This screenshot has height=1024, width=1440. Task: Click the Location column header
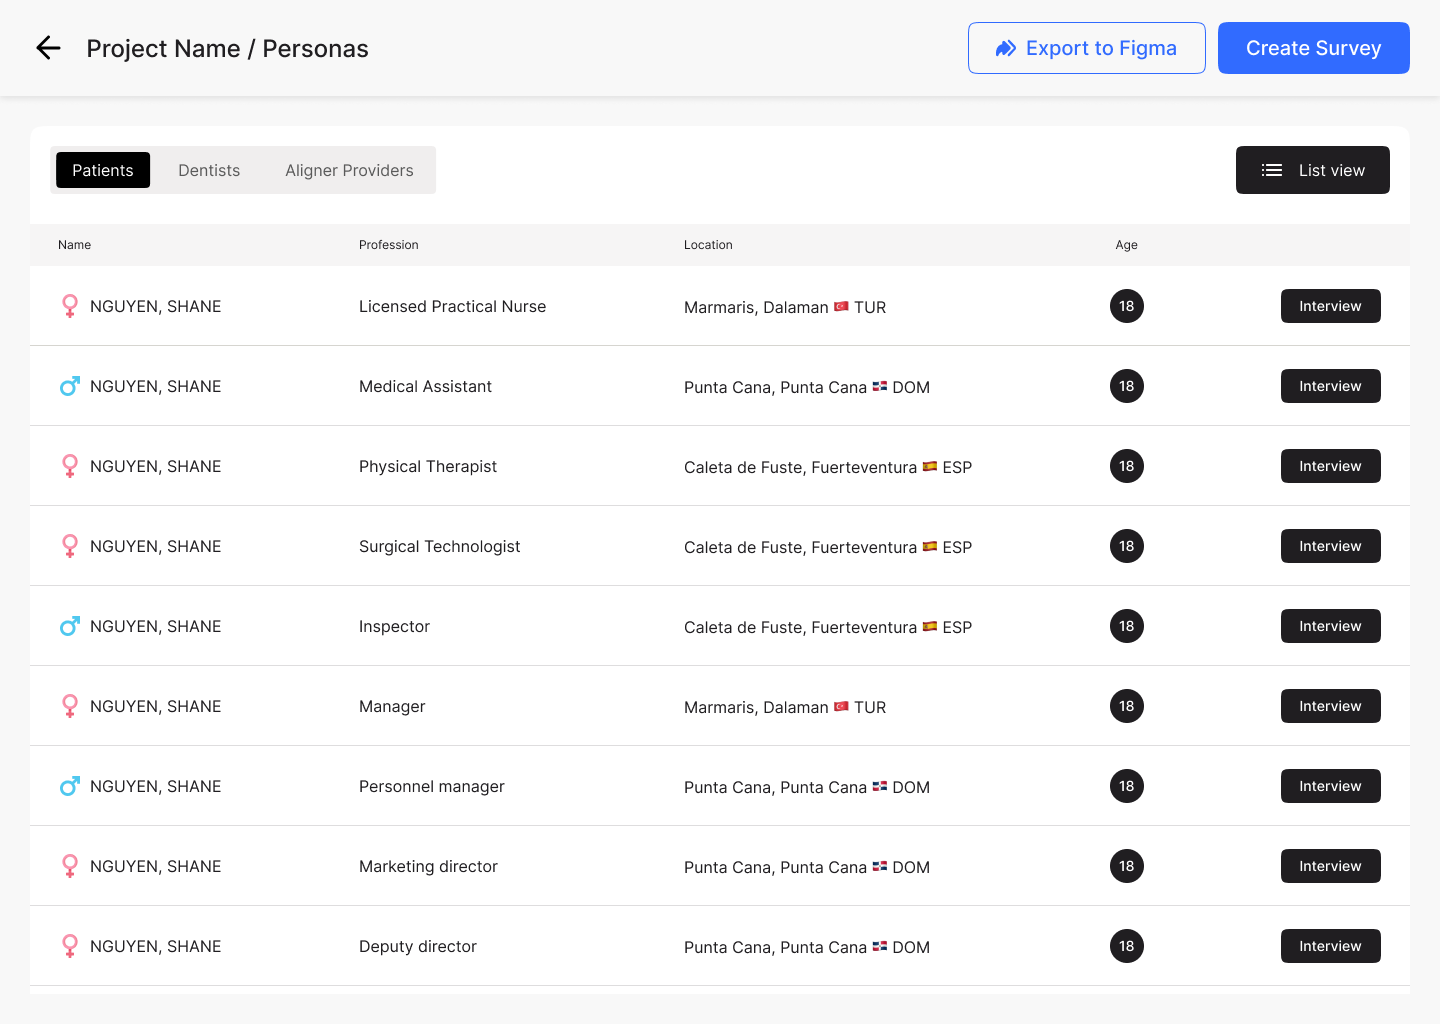pos(708,245)
